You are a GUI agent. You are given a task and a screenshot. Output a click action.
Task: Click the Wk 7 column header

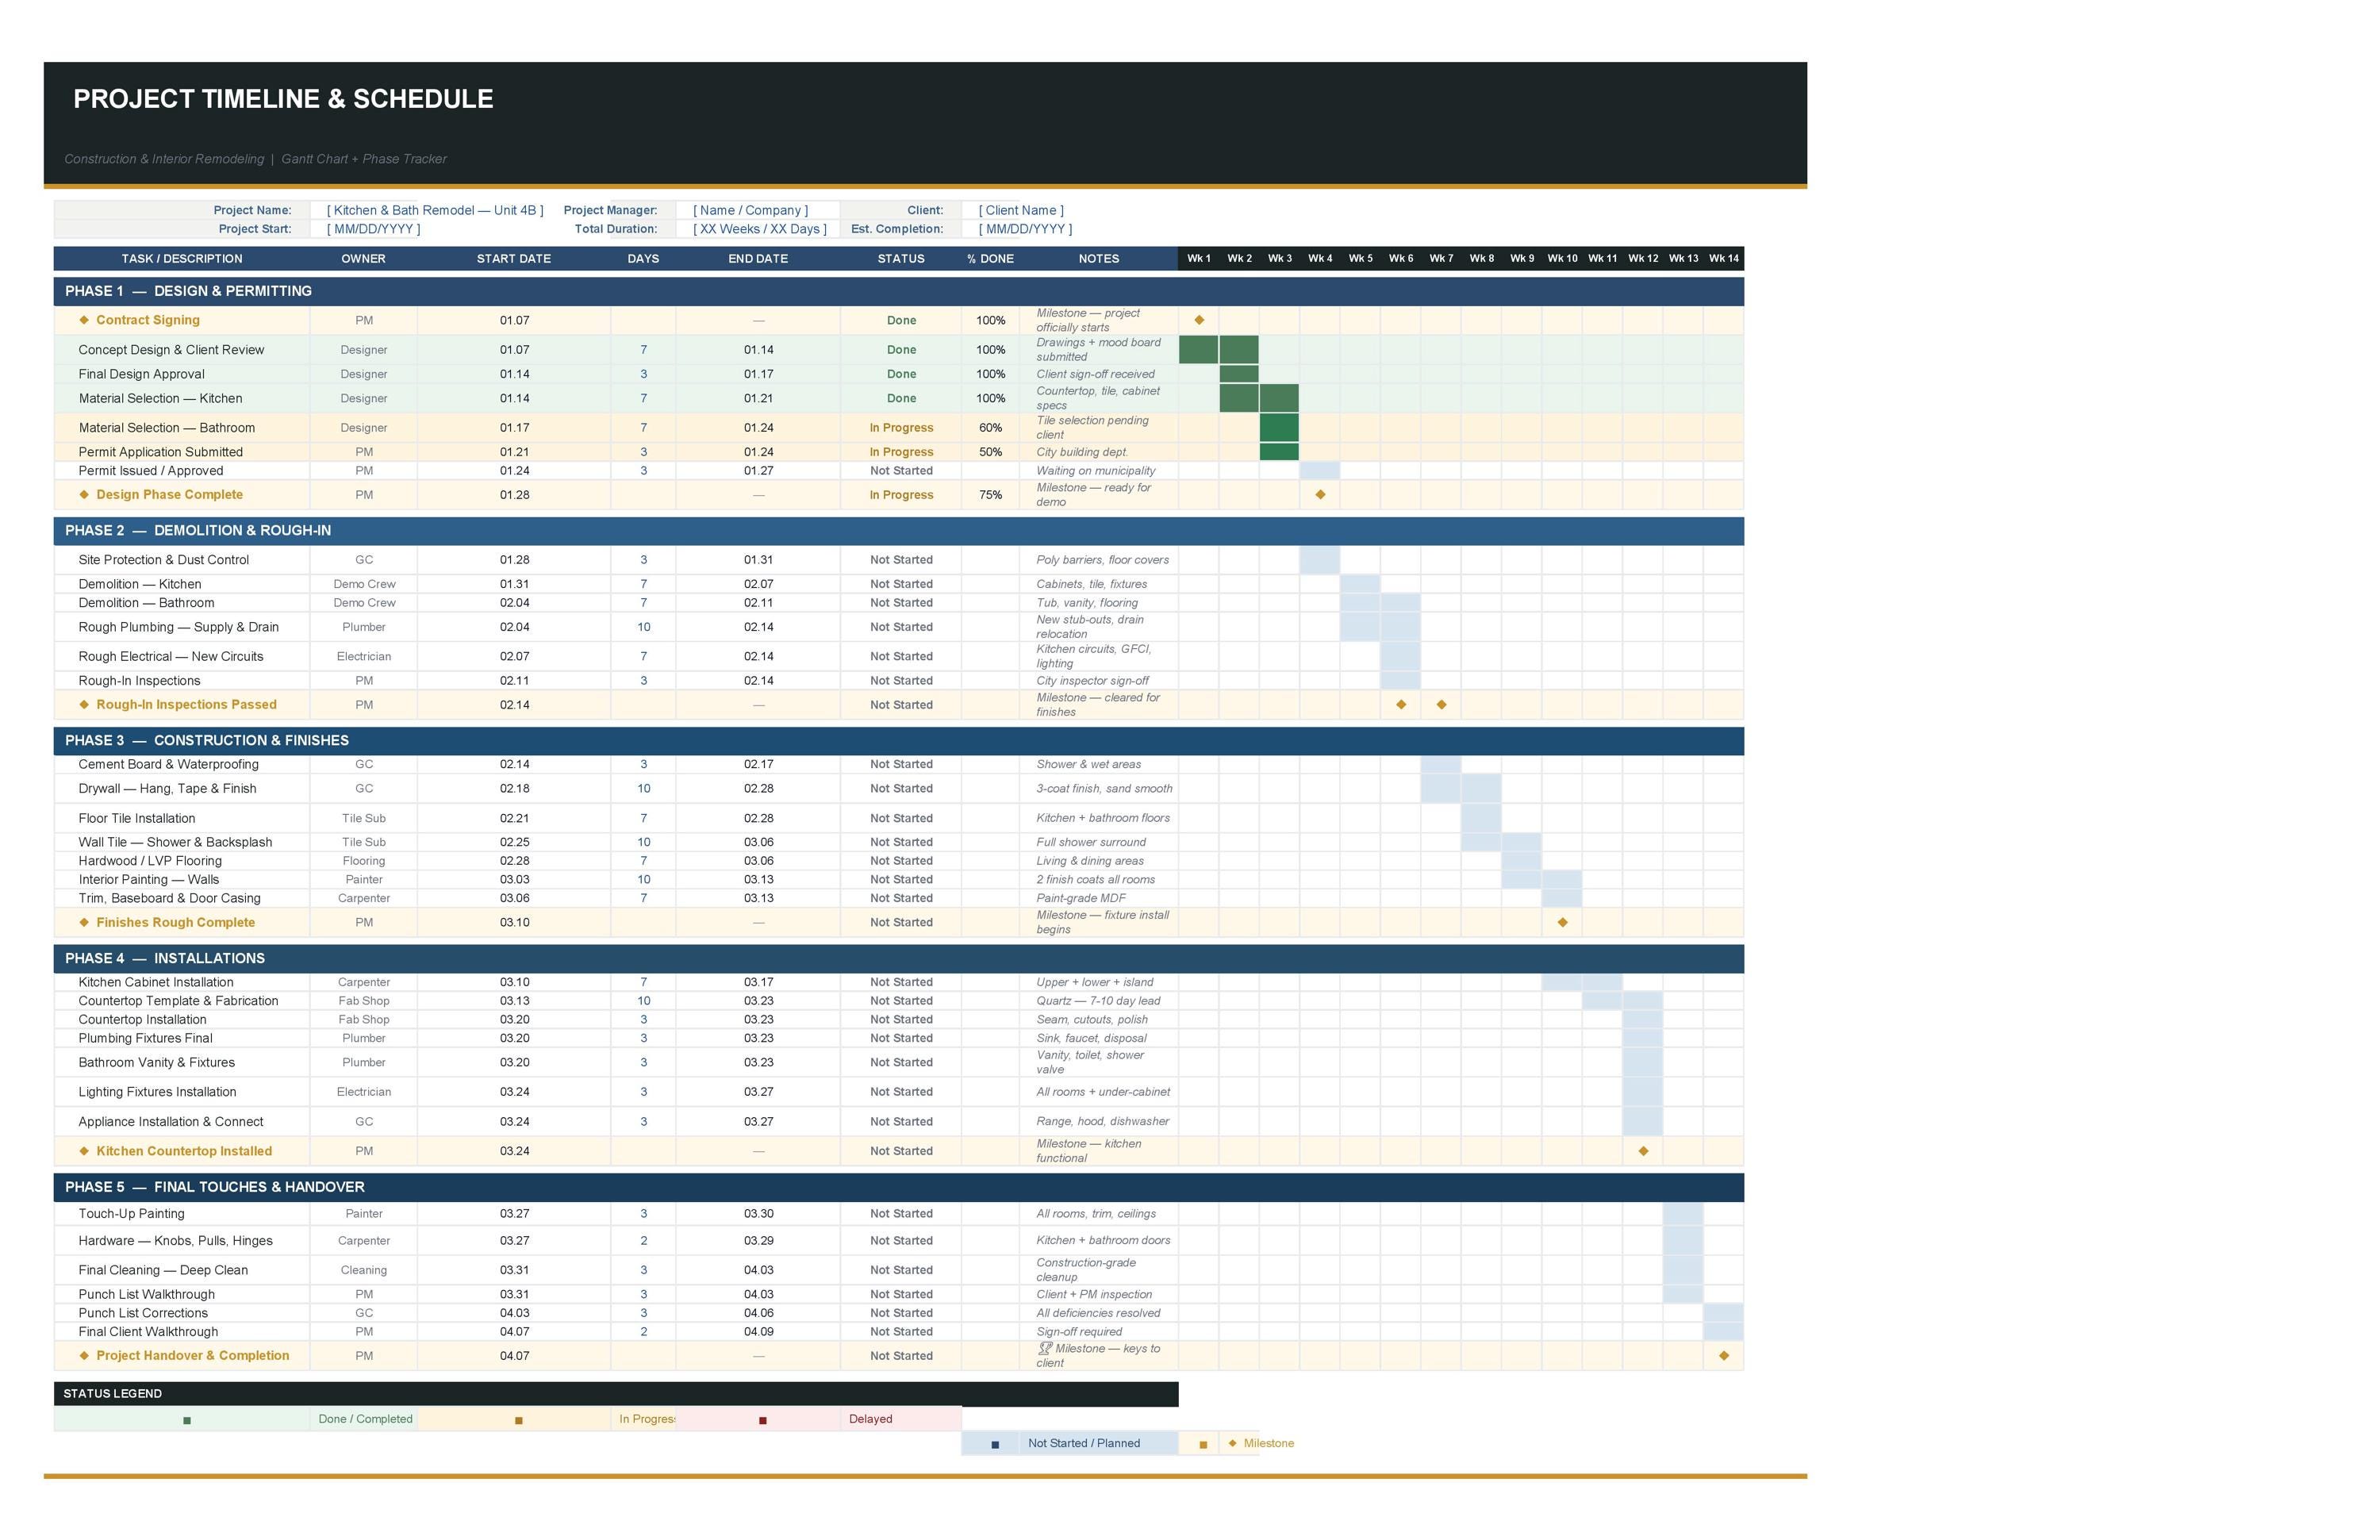pos(1441,258)
